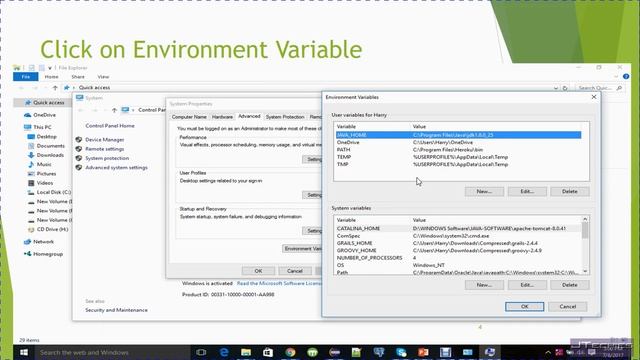Viewport: 640px width, 360px height.
Task: Click Edit under User variables
Action: click(527, 191)
